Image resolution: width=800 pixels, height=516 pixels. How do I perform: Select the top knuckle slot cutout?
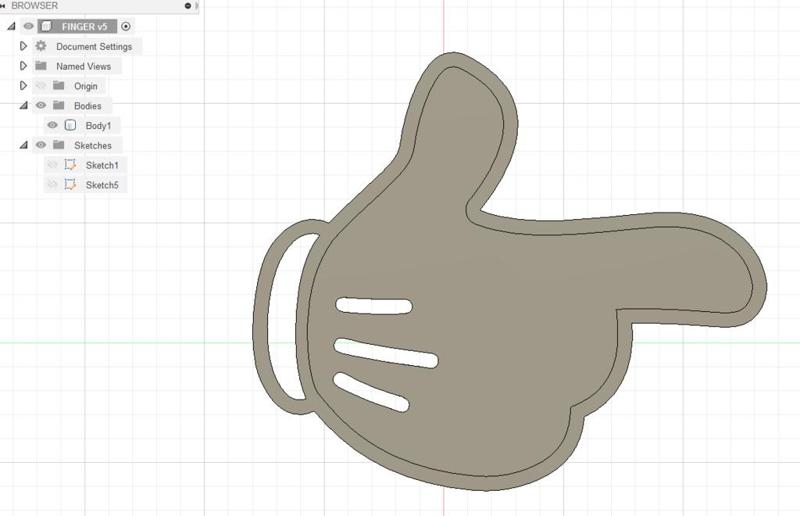click(374, 306)
